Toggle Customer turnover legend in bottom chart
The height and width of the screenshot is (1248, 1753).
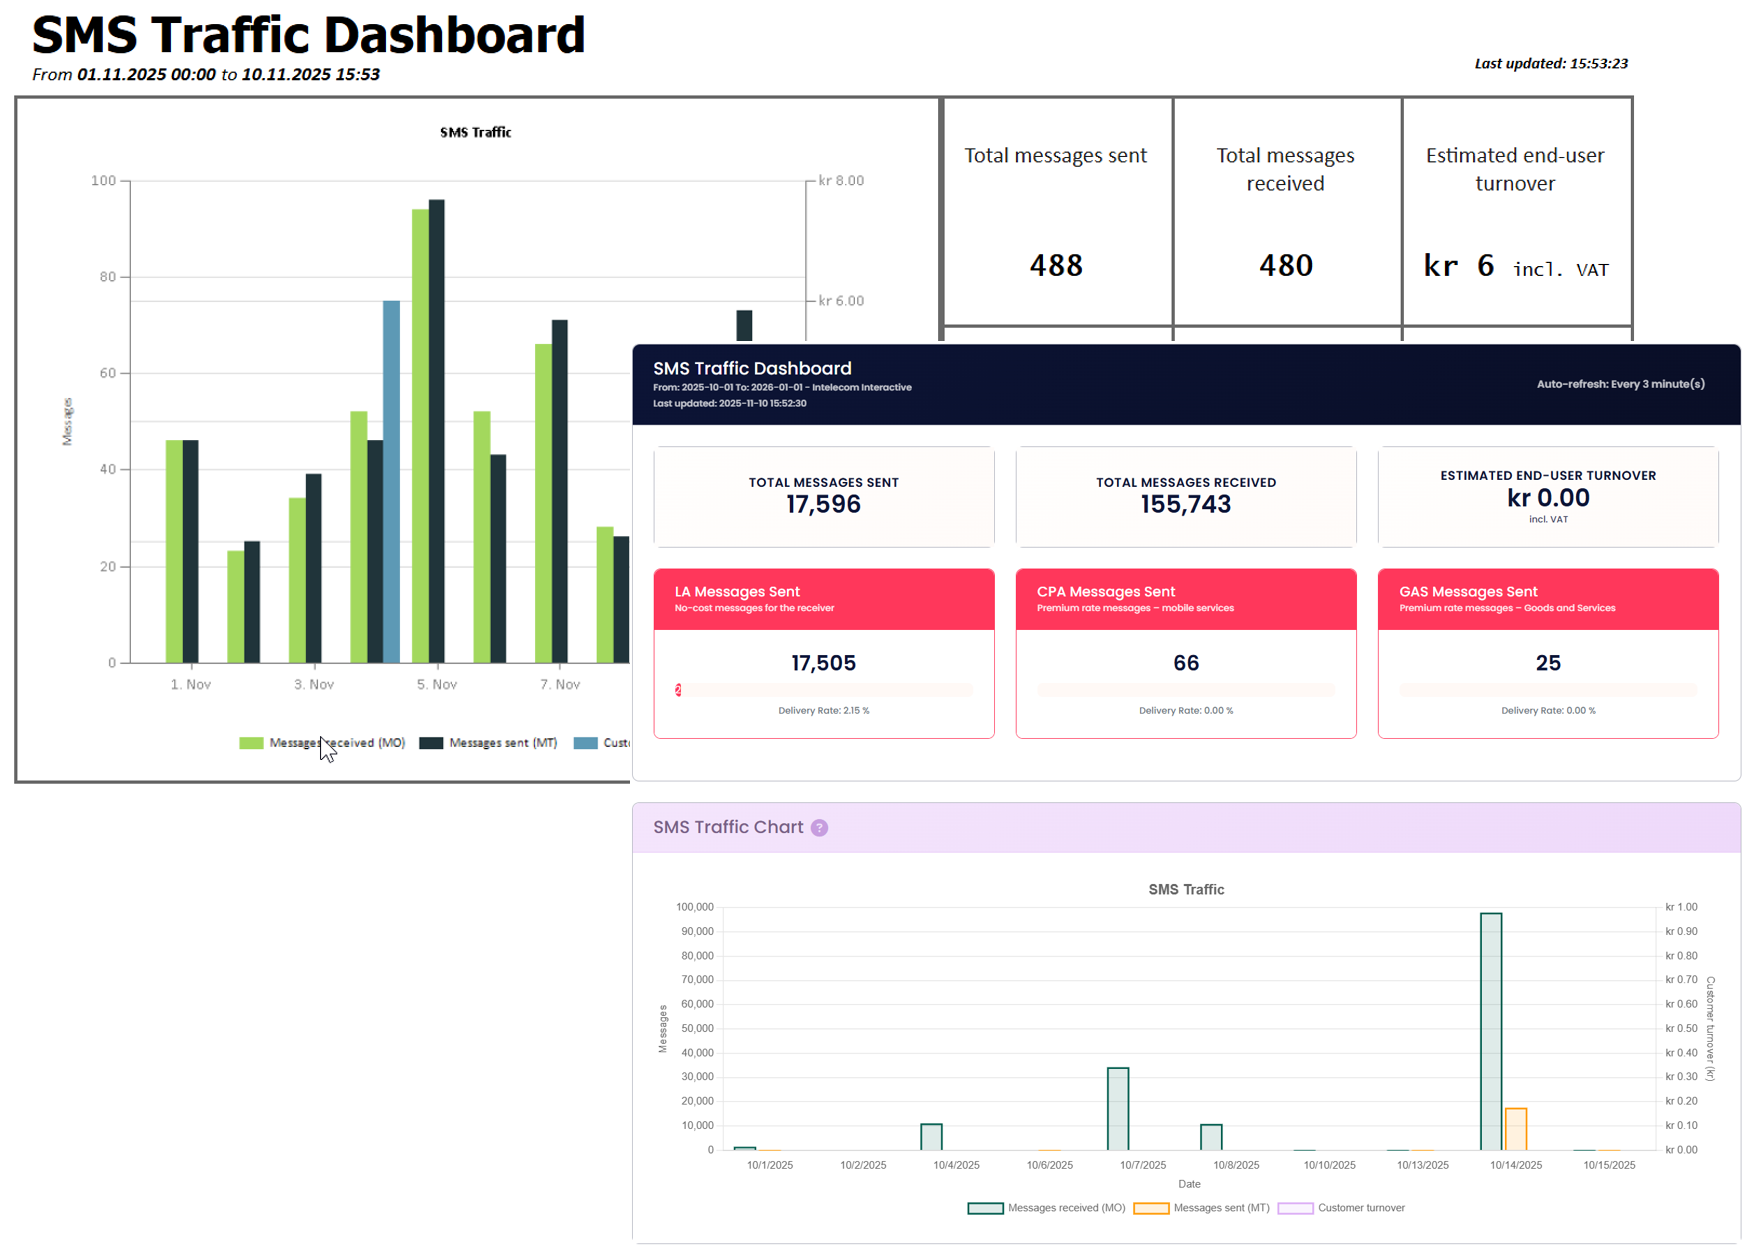(x=1342, y=1208)
